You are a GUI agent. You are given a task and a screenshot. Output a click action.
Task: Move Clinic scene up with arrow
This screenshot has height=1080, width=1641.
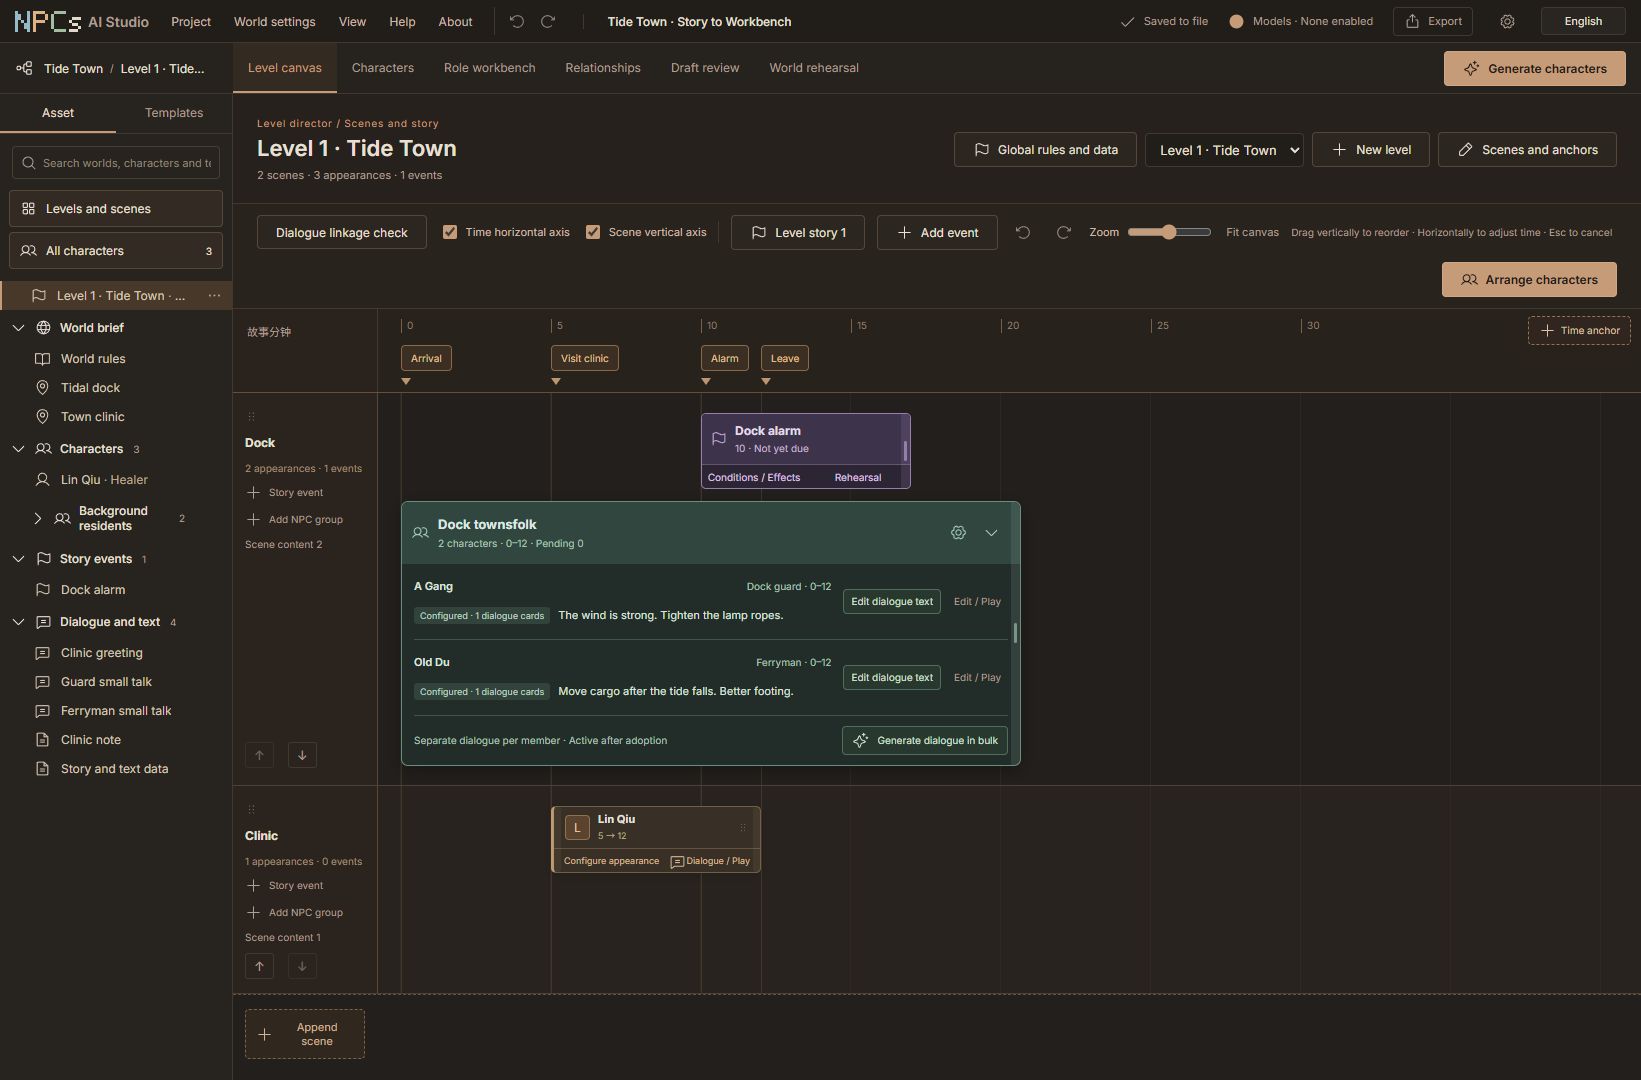[x=259, y=966]
